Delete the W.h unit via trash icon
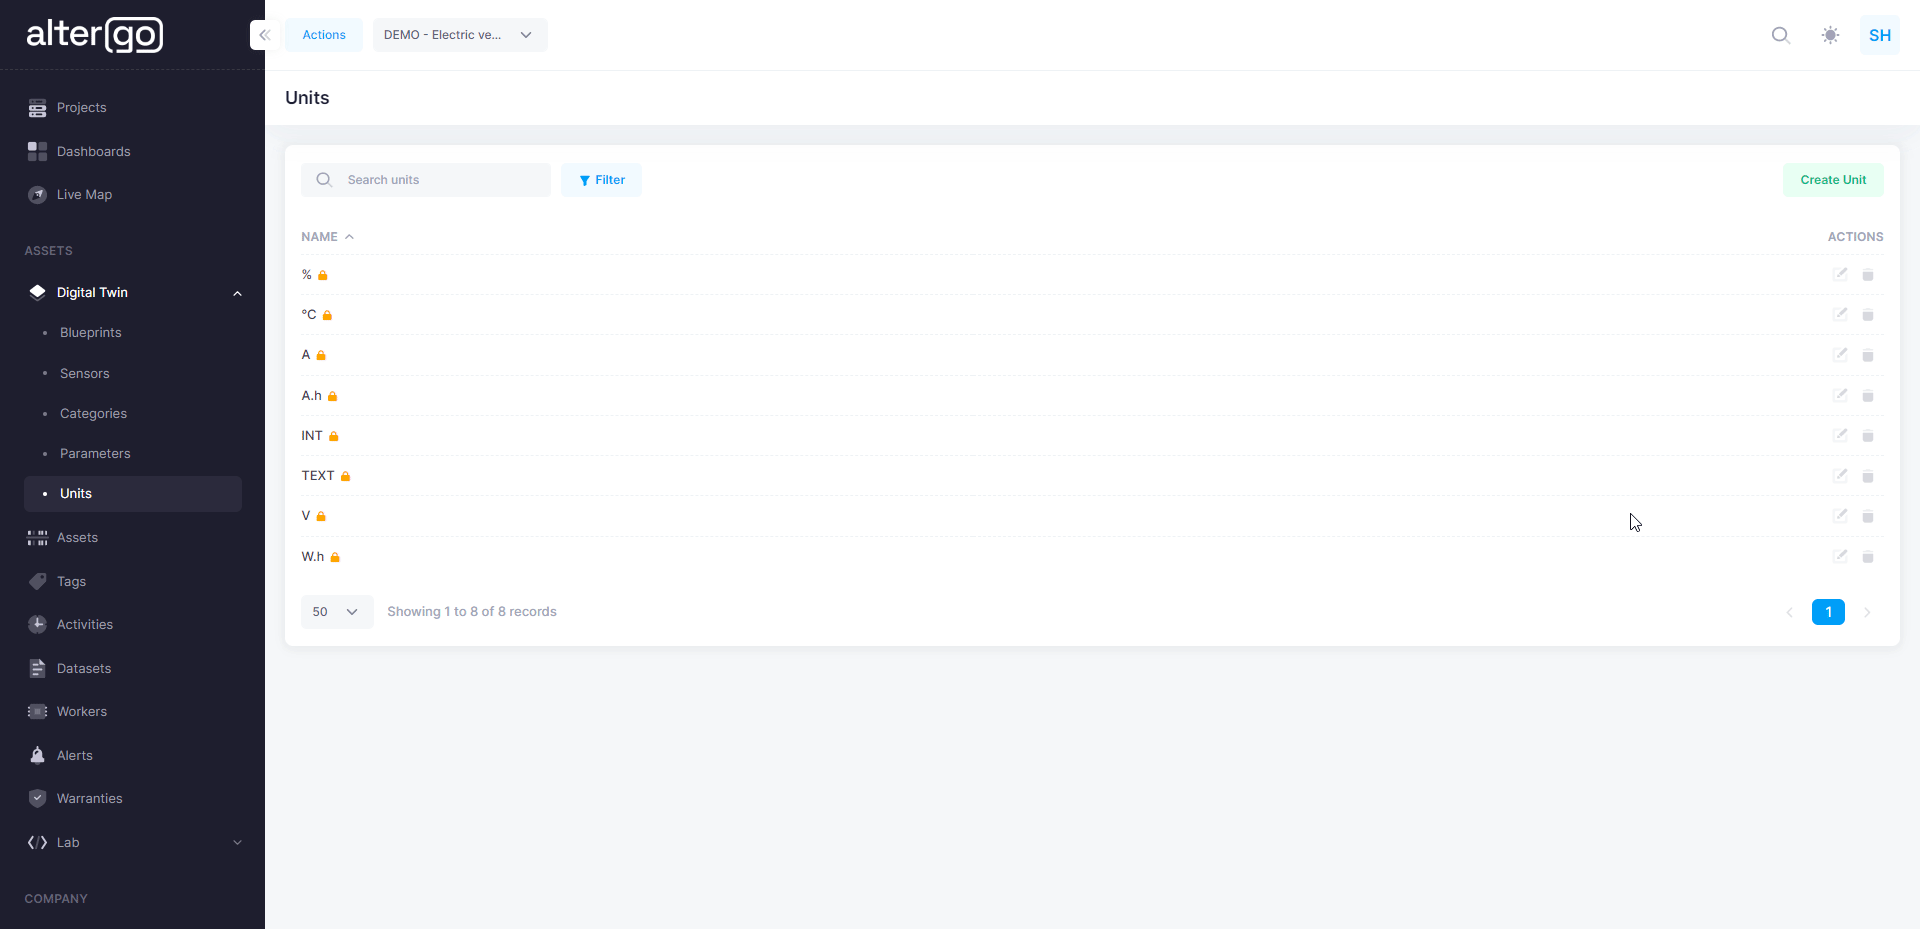 click(1868, 556)
